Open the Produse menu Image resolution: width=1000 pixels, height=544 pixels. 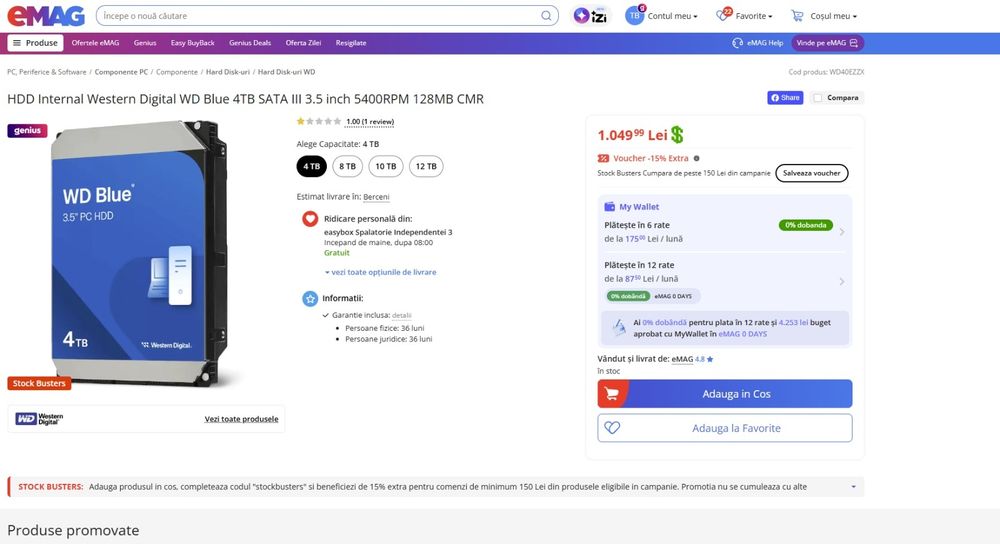point(36,43)
